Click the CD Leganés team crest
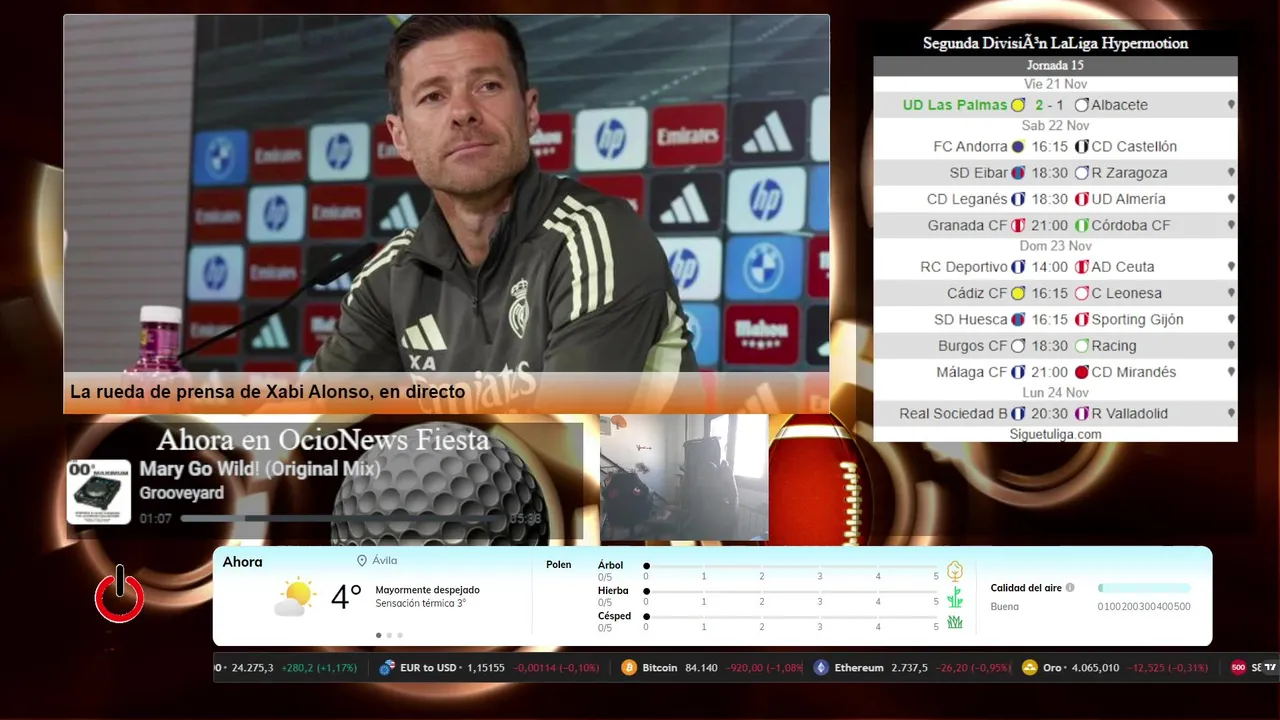 (x=1018, y=199)
